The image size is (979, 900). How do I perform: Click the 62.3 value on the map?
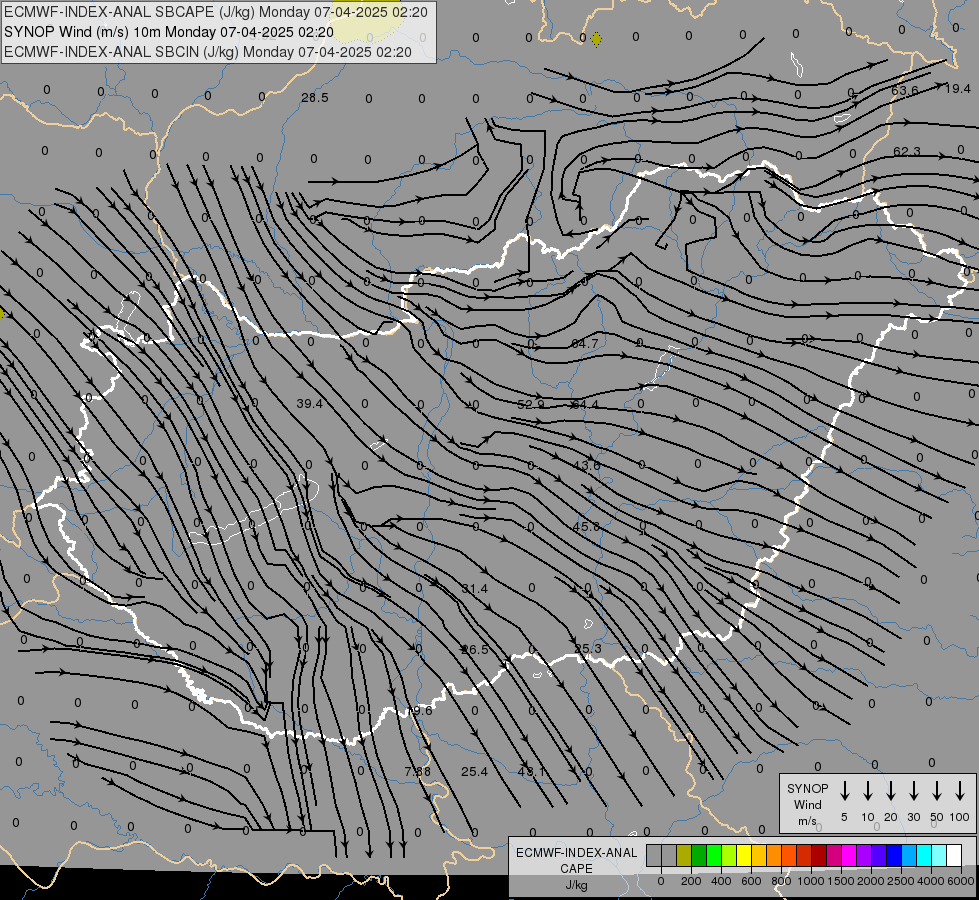point(907,151)
